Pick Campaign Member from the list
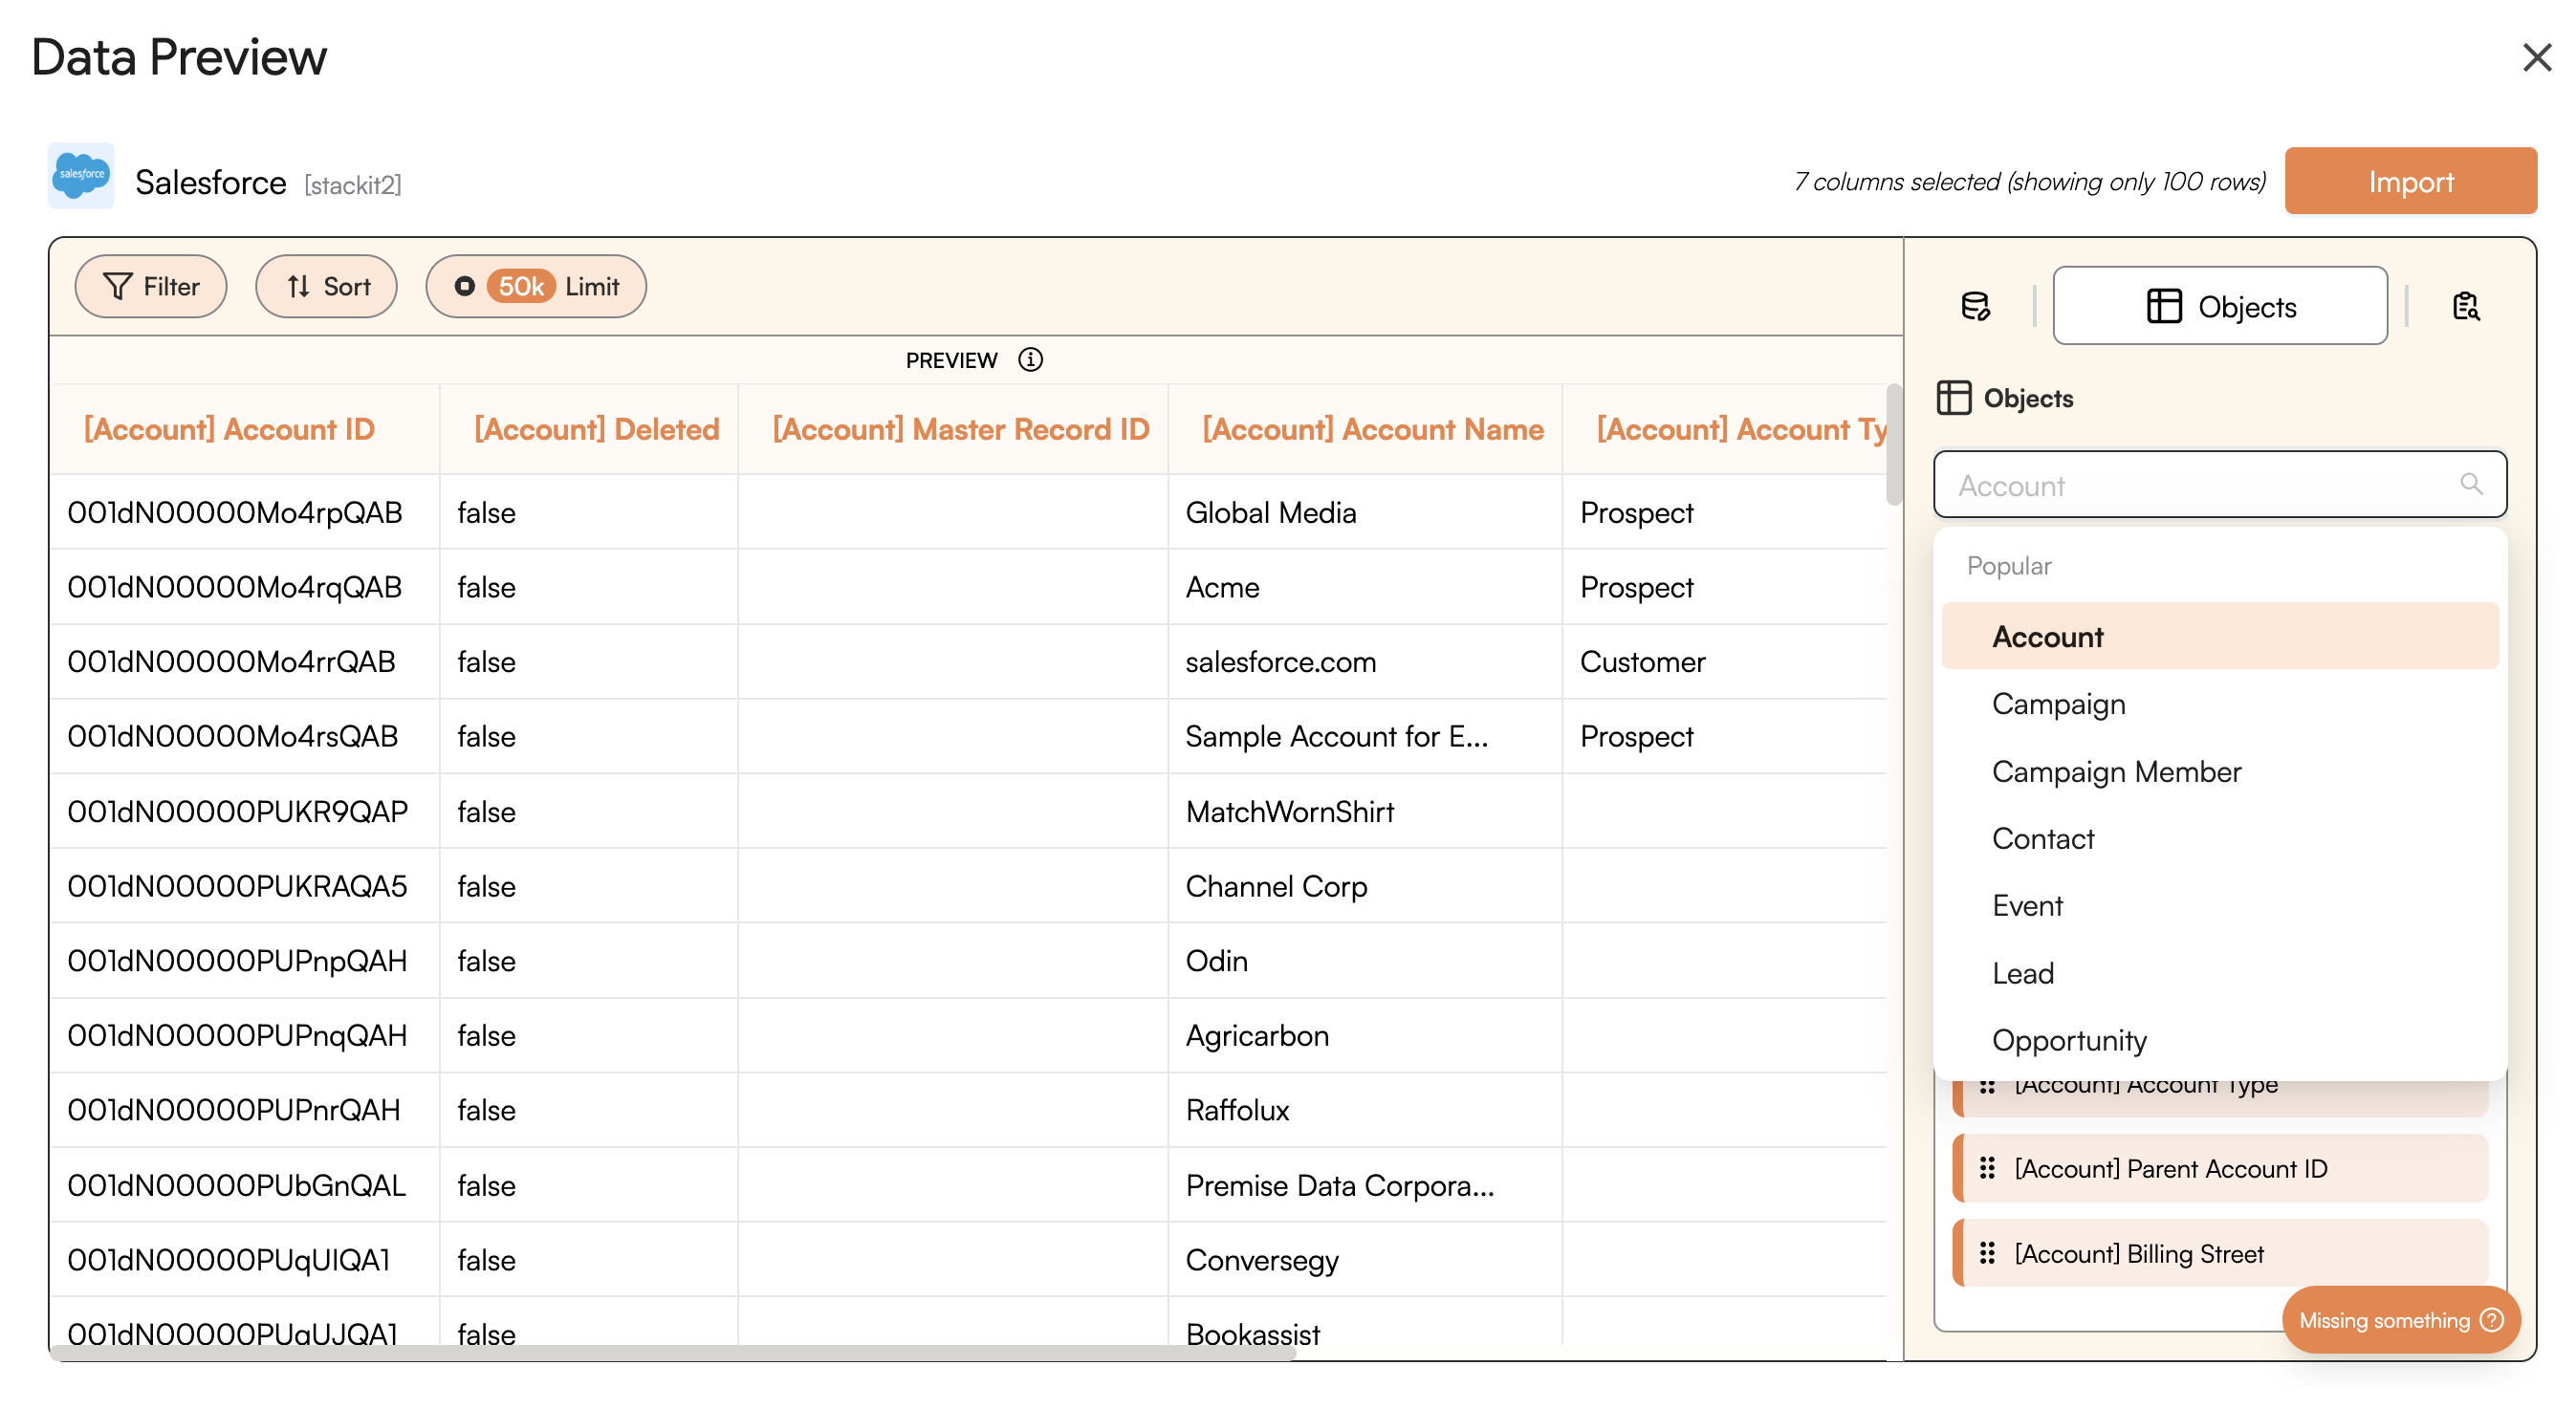Image resolution: width=2576 pixels, height=1409 pixels. tap(2116, 771)
